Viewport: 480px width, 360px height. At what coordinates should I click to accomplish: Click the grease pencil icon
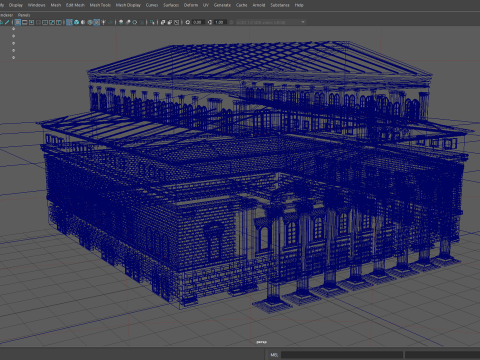point(7,22)
